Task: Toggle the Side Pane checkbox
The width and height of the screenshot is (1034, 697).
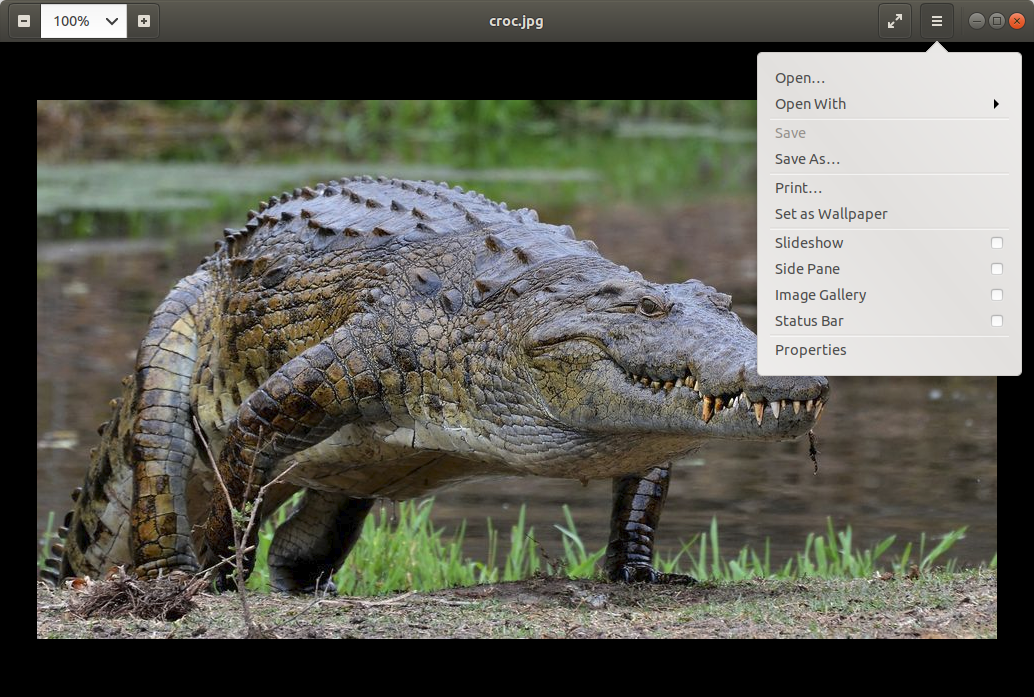Action: [x=996, y=269]
